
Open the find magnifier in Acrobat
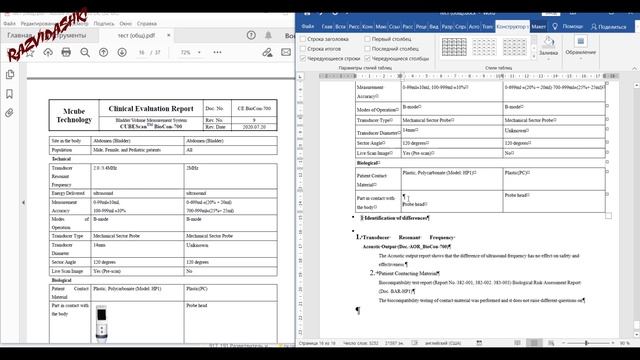tap(85, 52)
